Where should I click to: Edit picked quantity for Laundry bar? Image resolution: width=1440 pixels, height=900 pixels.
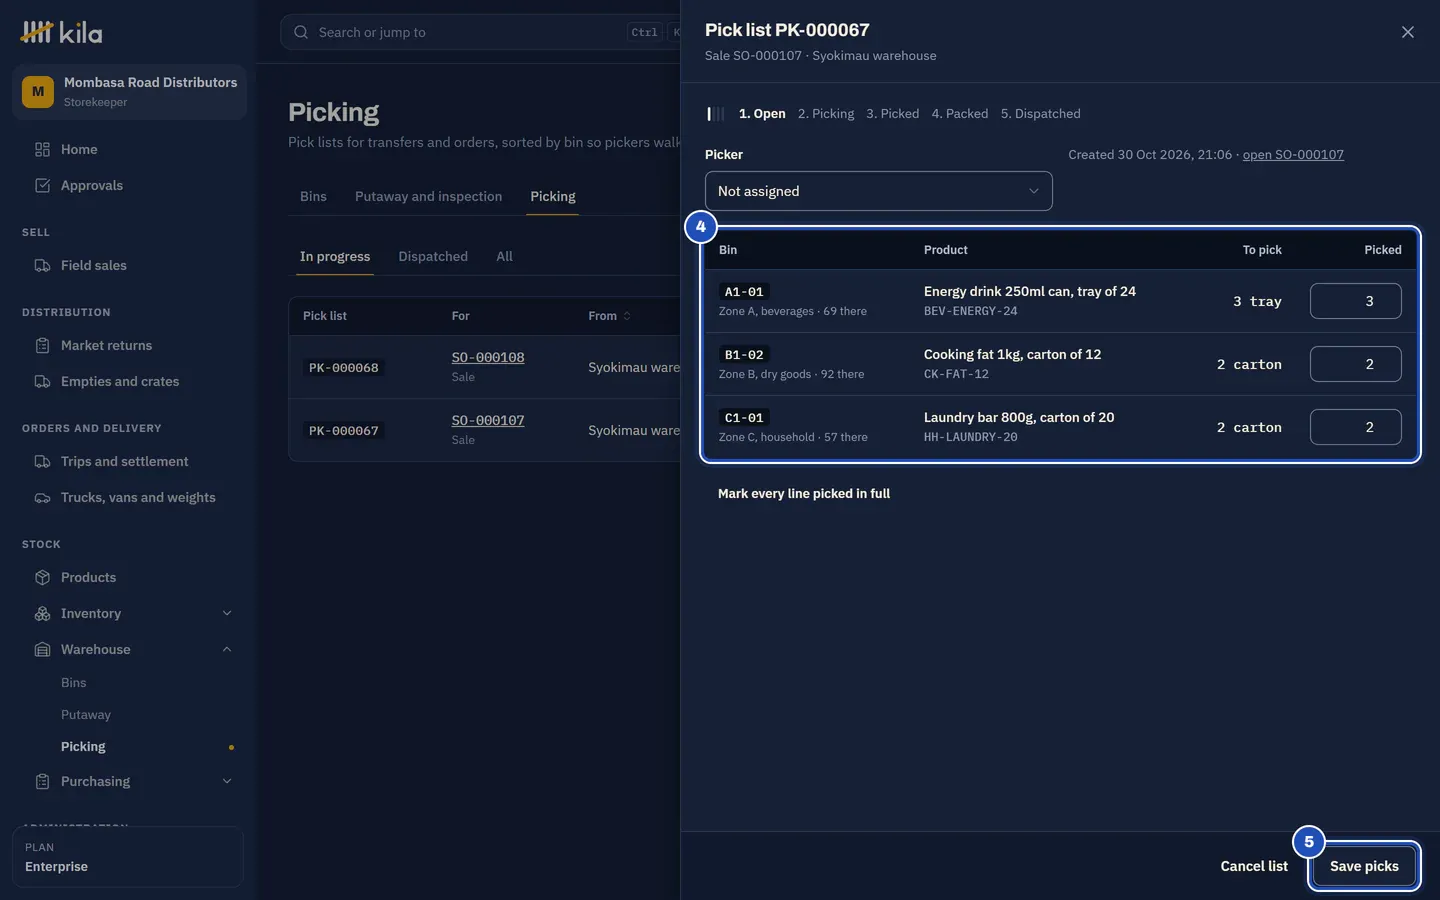tap(1355, 427)
